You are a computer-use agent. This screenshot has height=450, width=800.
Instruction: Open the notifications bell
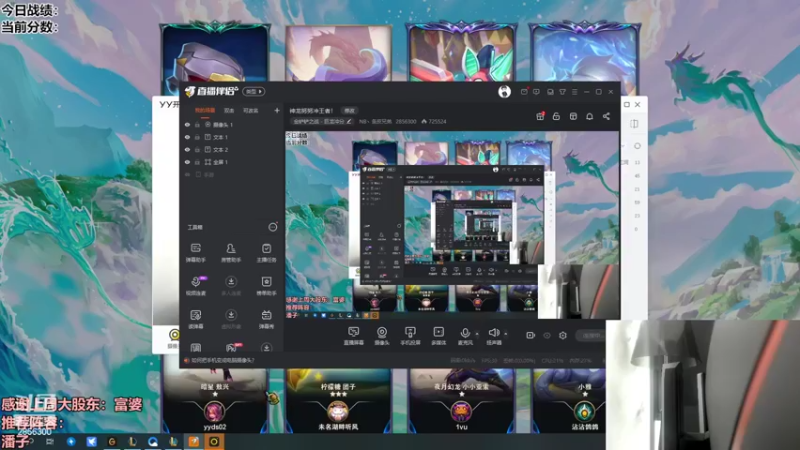589,116
